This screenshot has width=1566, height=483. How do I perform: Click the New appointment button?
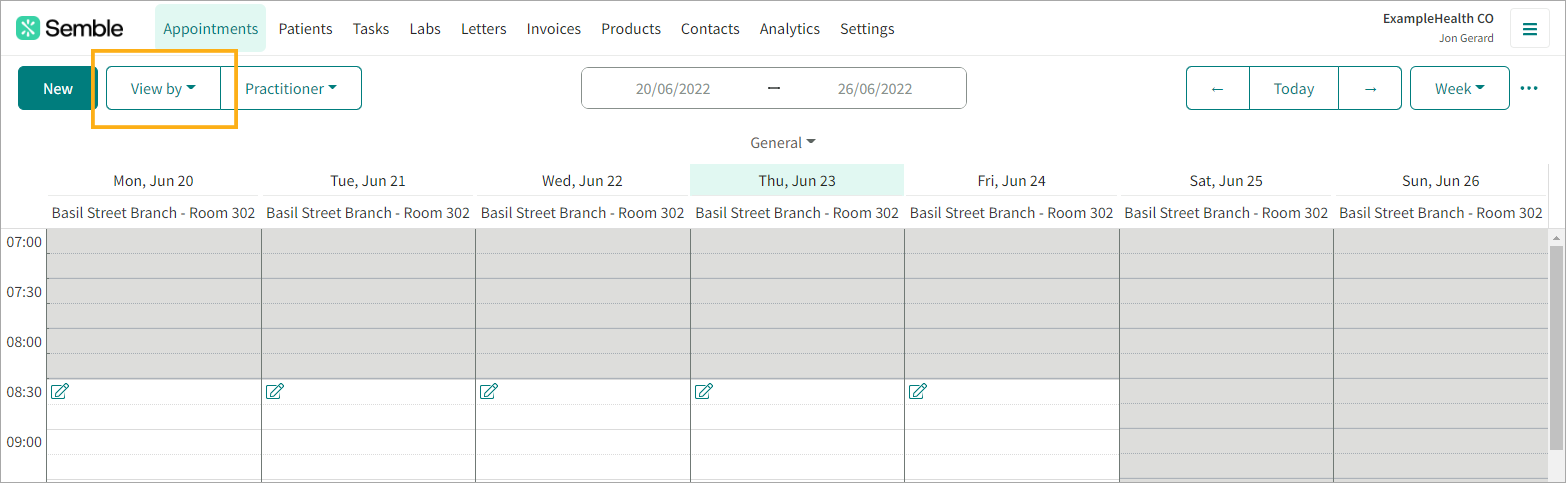click(x=57, y=88)
